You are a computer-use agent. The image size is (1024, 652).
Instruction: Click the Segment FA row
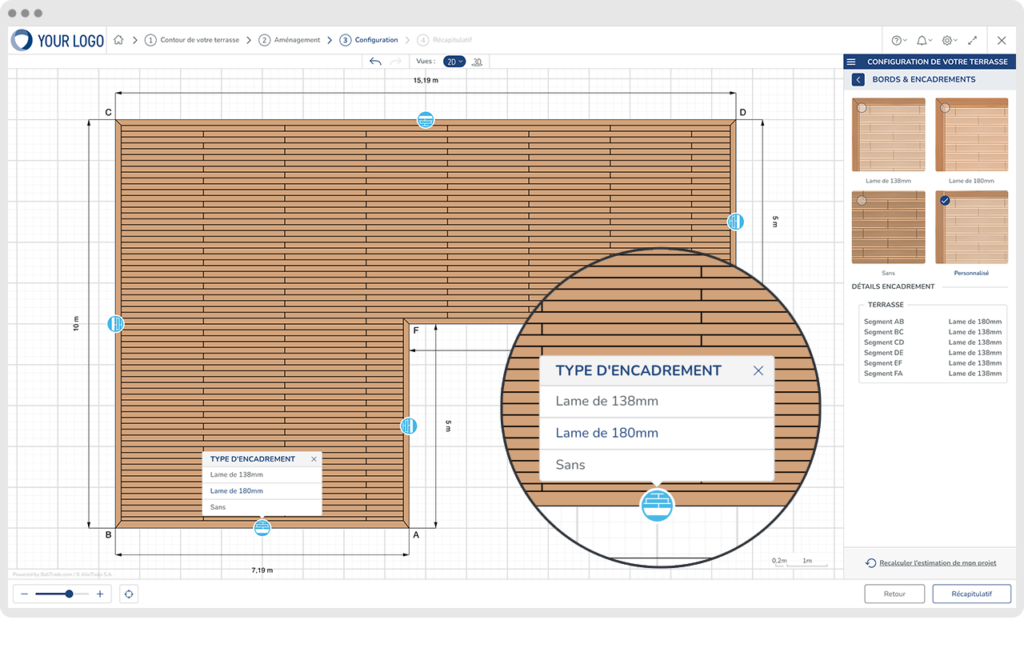933,374
